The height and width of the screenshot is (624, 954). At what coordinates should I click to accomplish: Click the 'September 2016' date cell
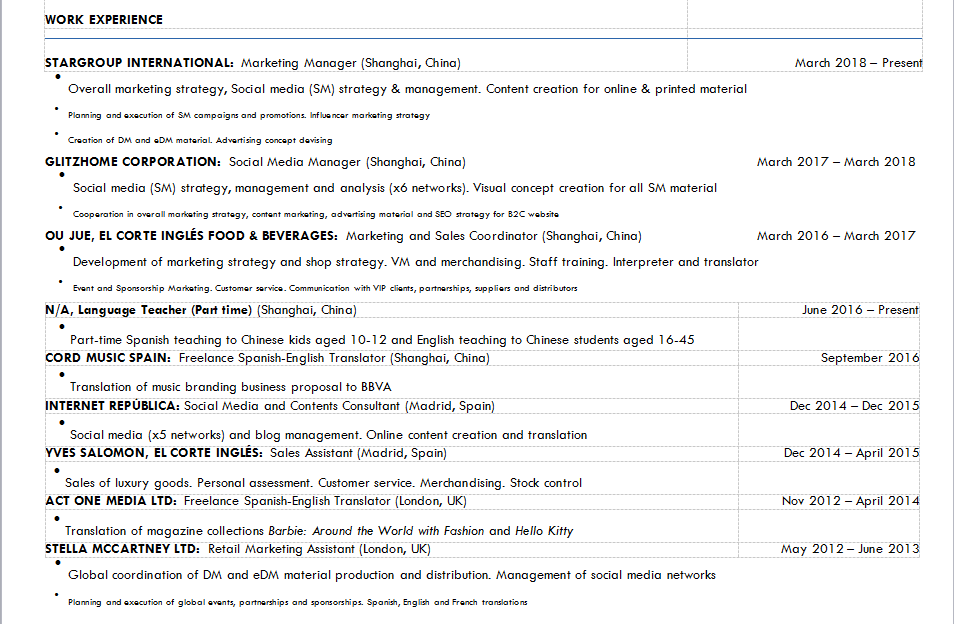(x=869, y=358)
